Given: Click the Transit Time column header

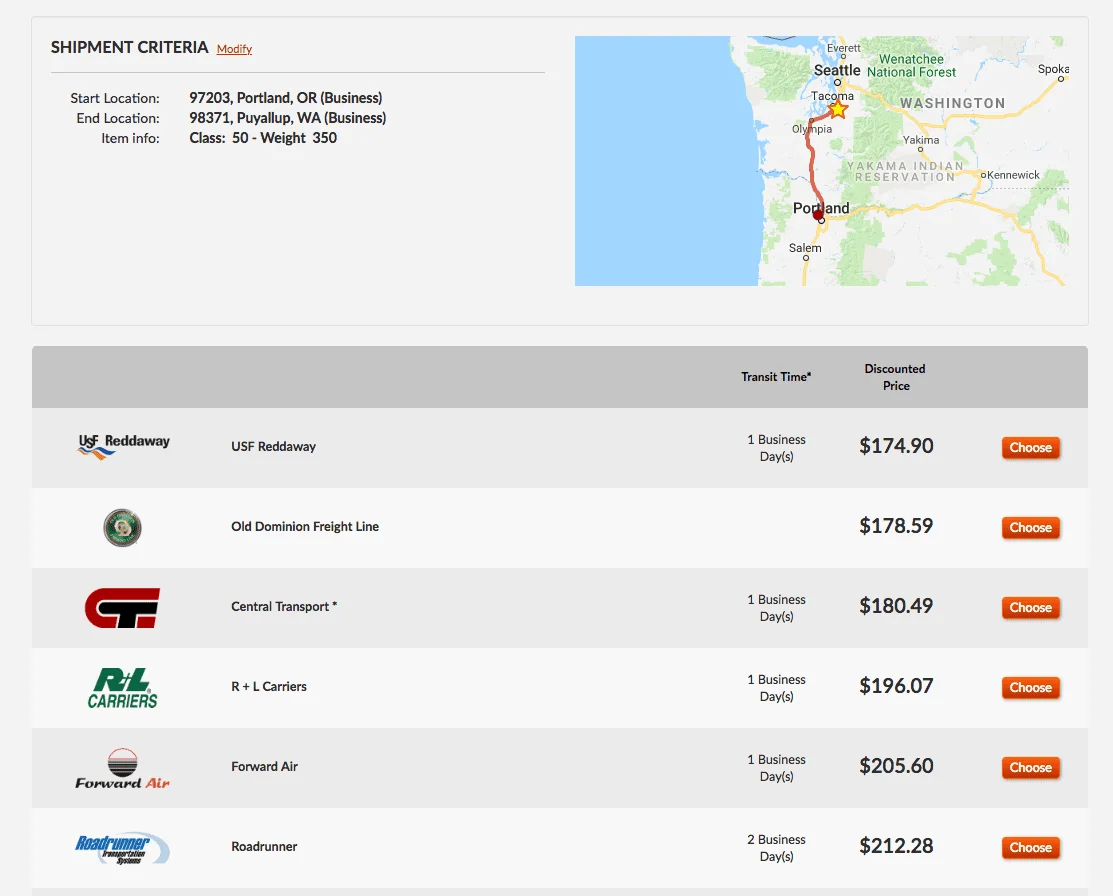Looking at the screenshot, I should [776, 377].
